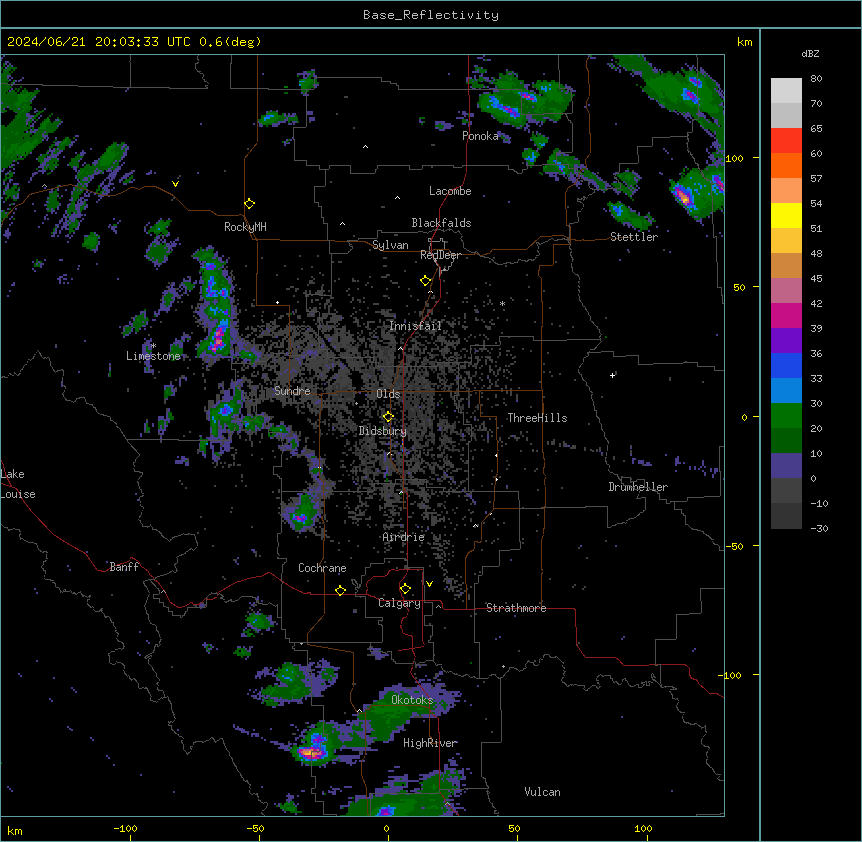
Task: Pick the dark green 10-20 dBZ legend swatch
Action: pos(786,441)
